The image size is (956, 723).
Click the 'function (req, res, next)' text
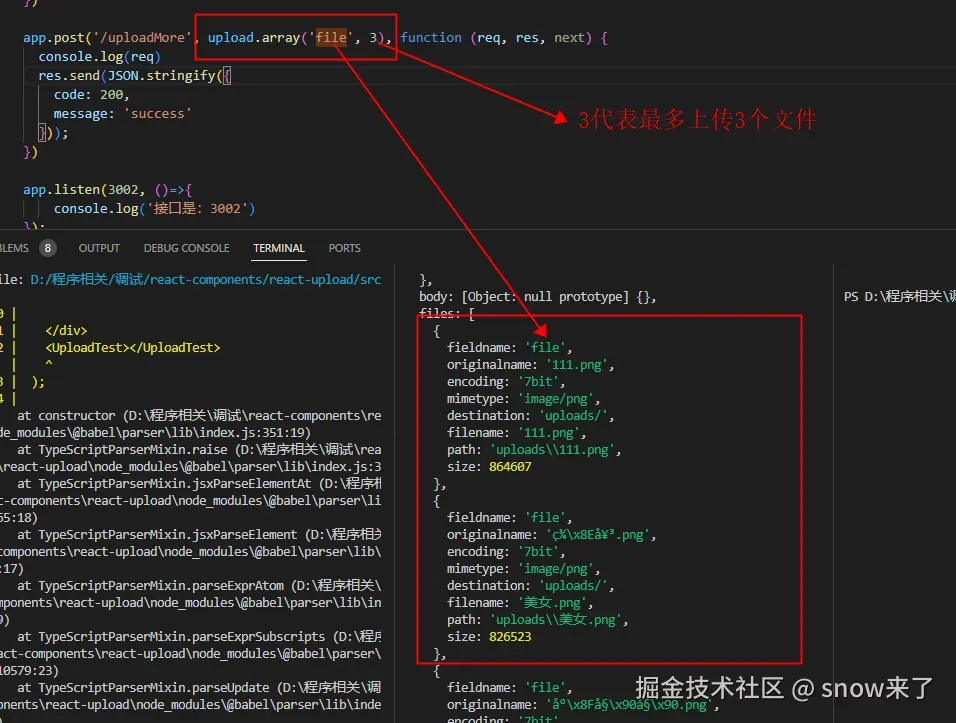point(496,38)
